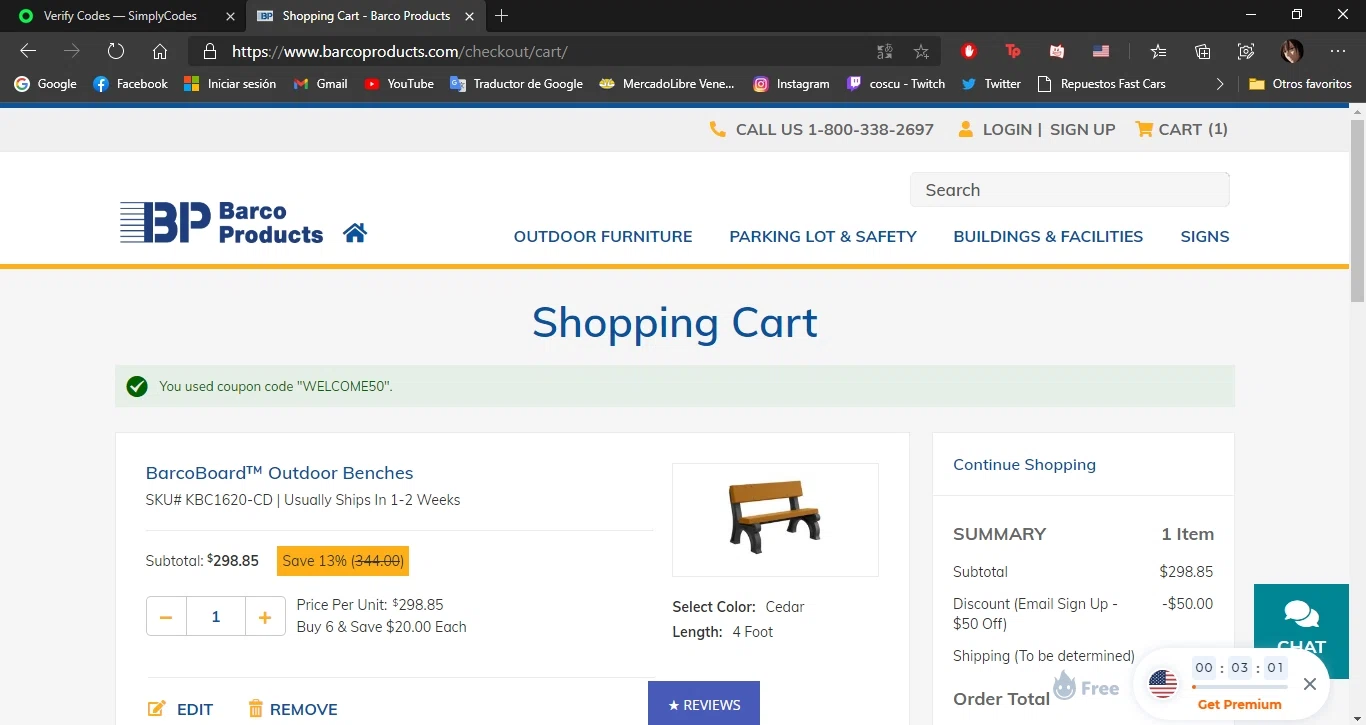Screen dimensions: 1366x725
Task: Open YouTube bookmark
Action: (399, 84)
